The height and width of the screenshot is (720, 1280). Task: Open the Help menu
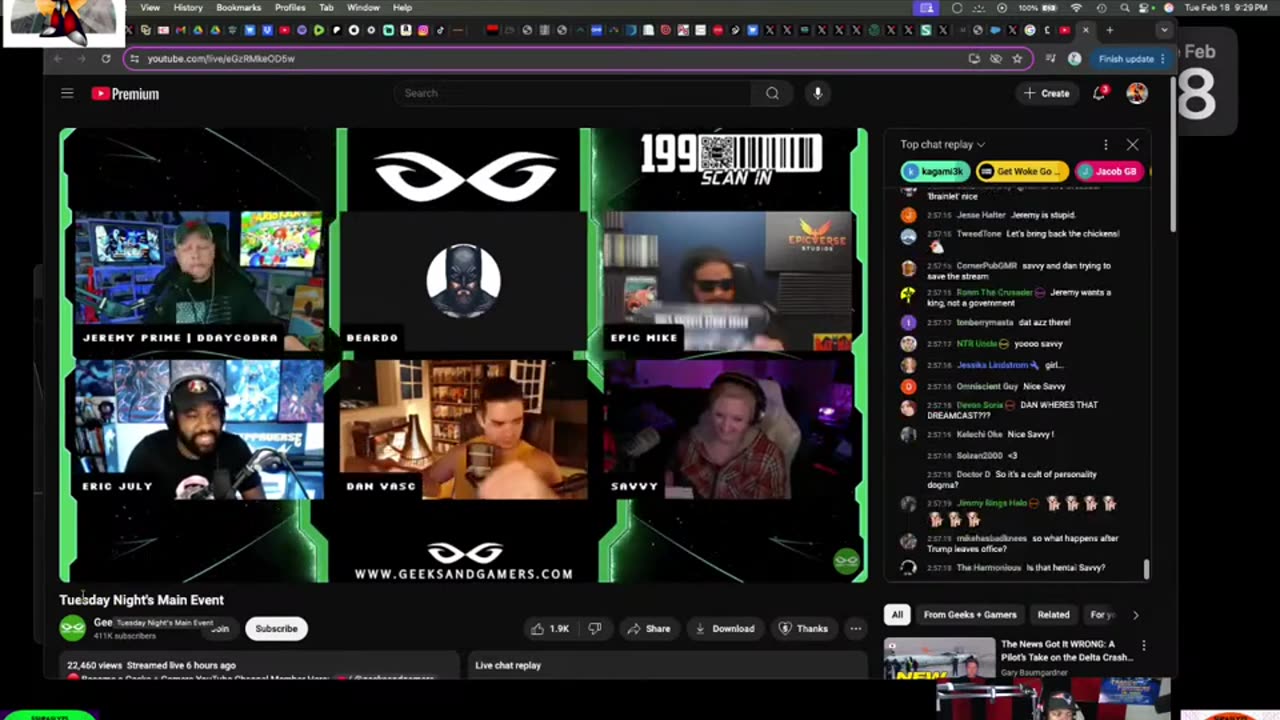click(x=402, y=7)
